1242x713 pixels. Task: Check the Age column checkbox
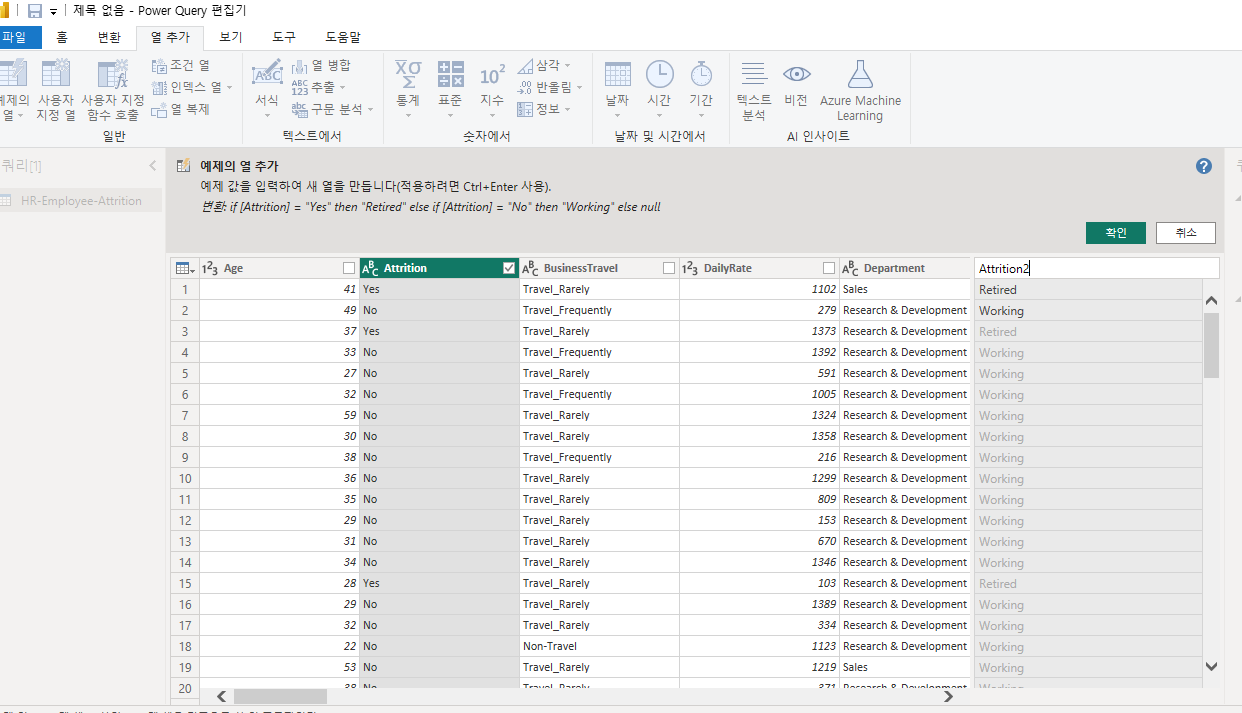click(x=349, y=268)
